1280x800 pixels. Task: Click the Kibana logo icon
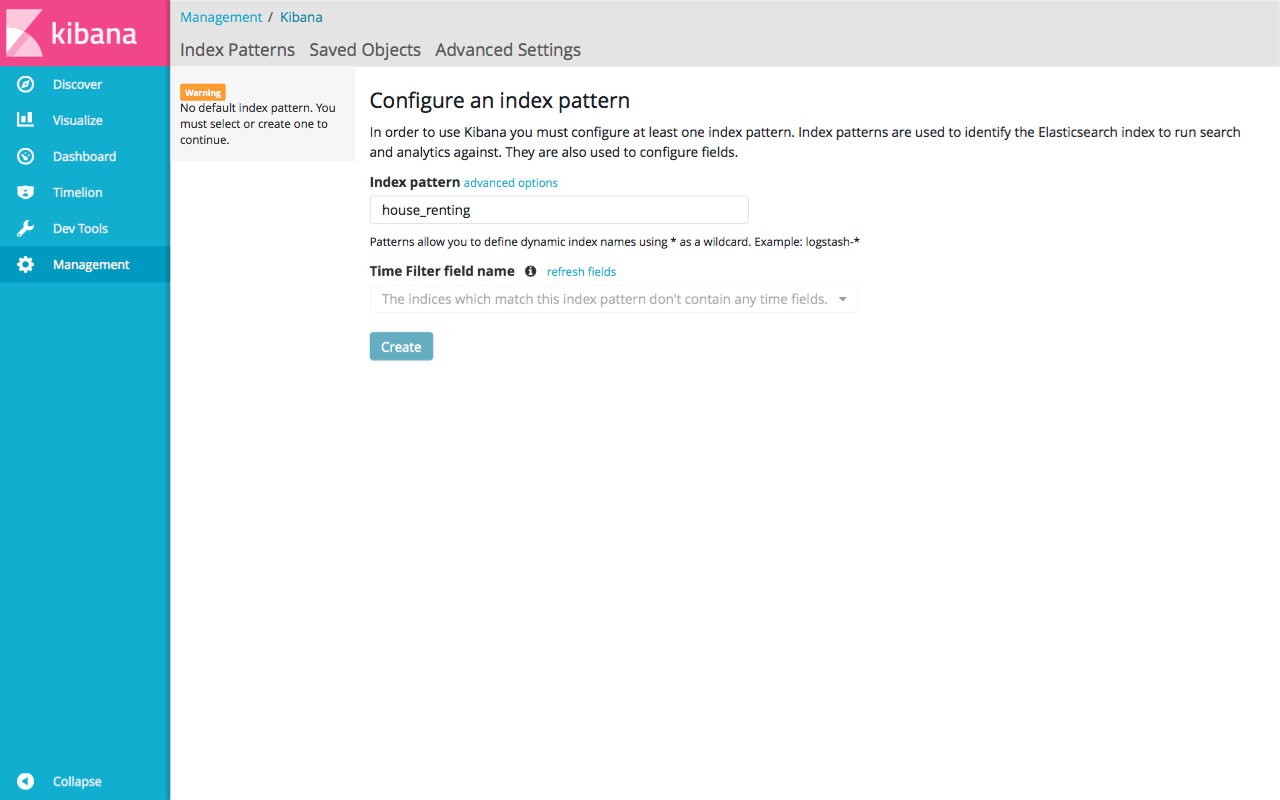point(24,33)
